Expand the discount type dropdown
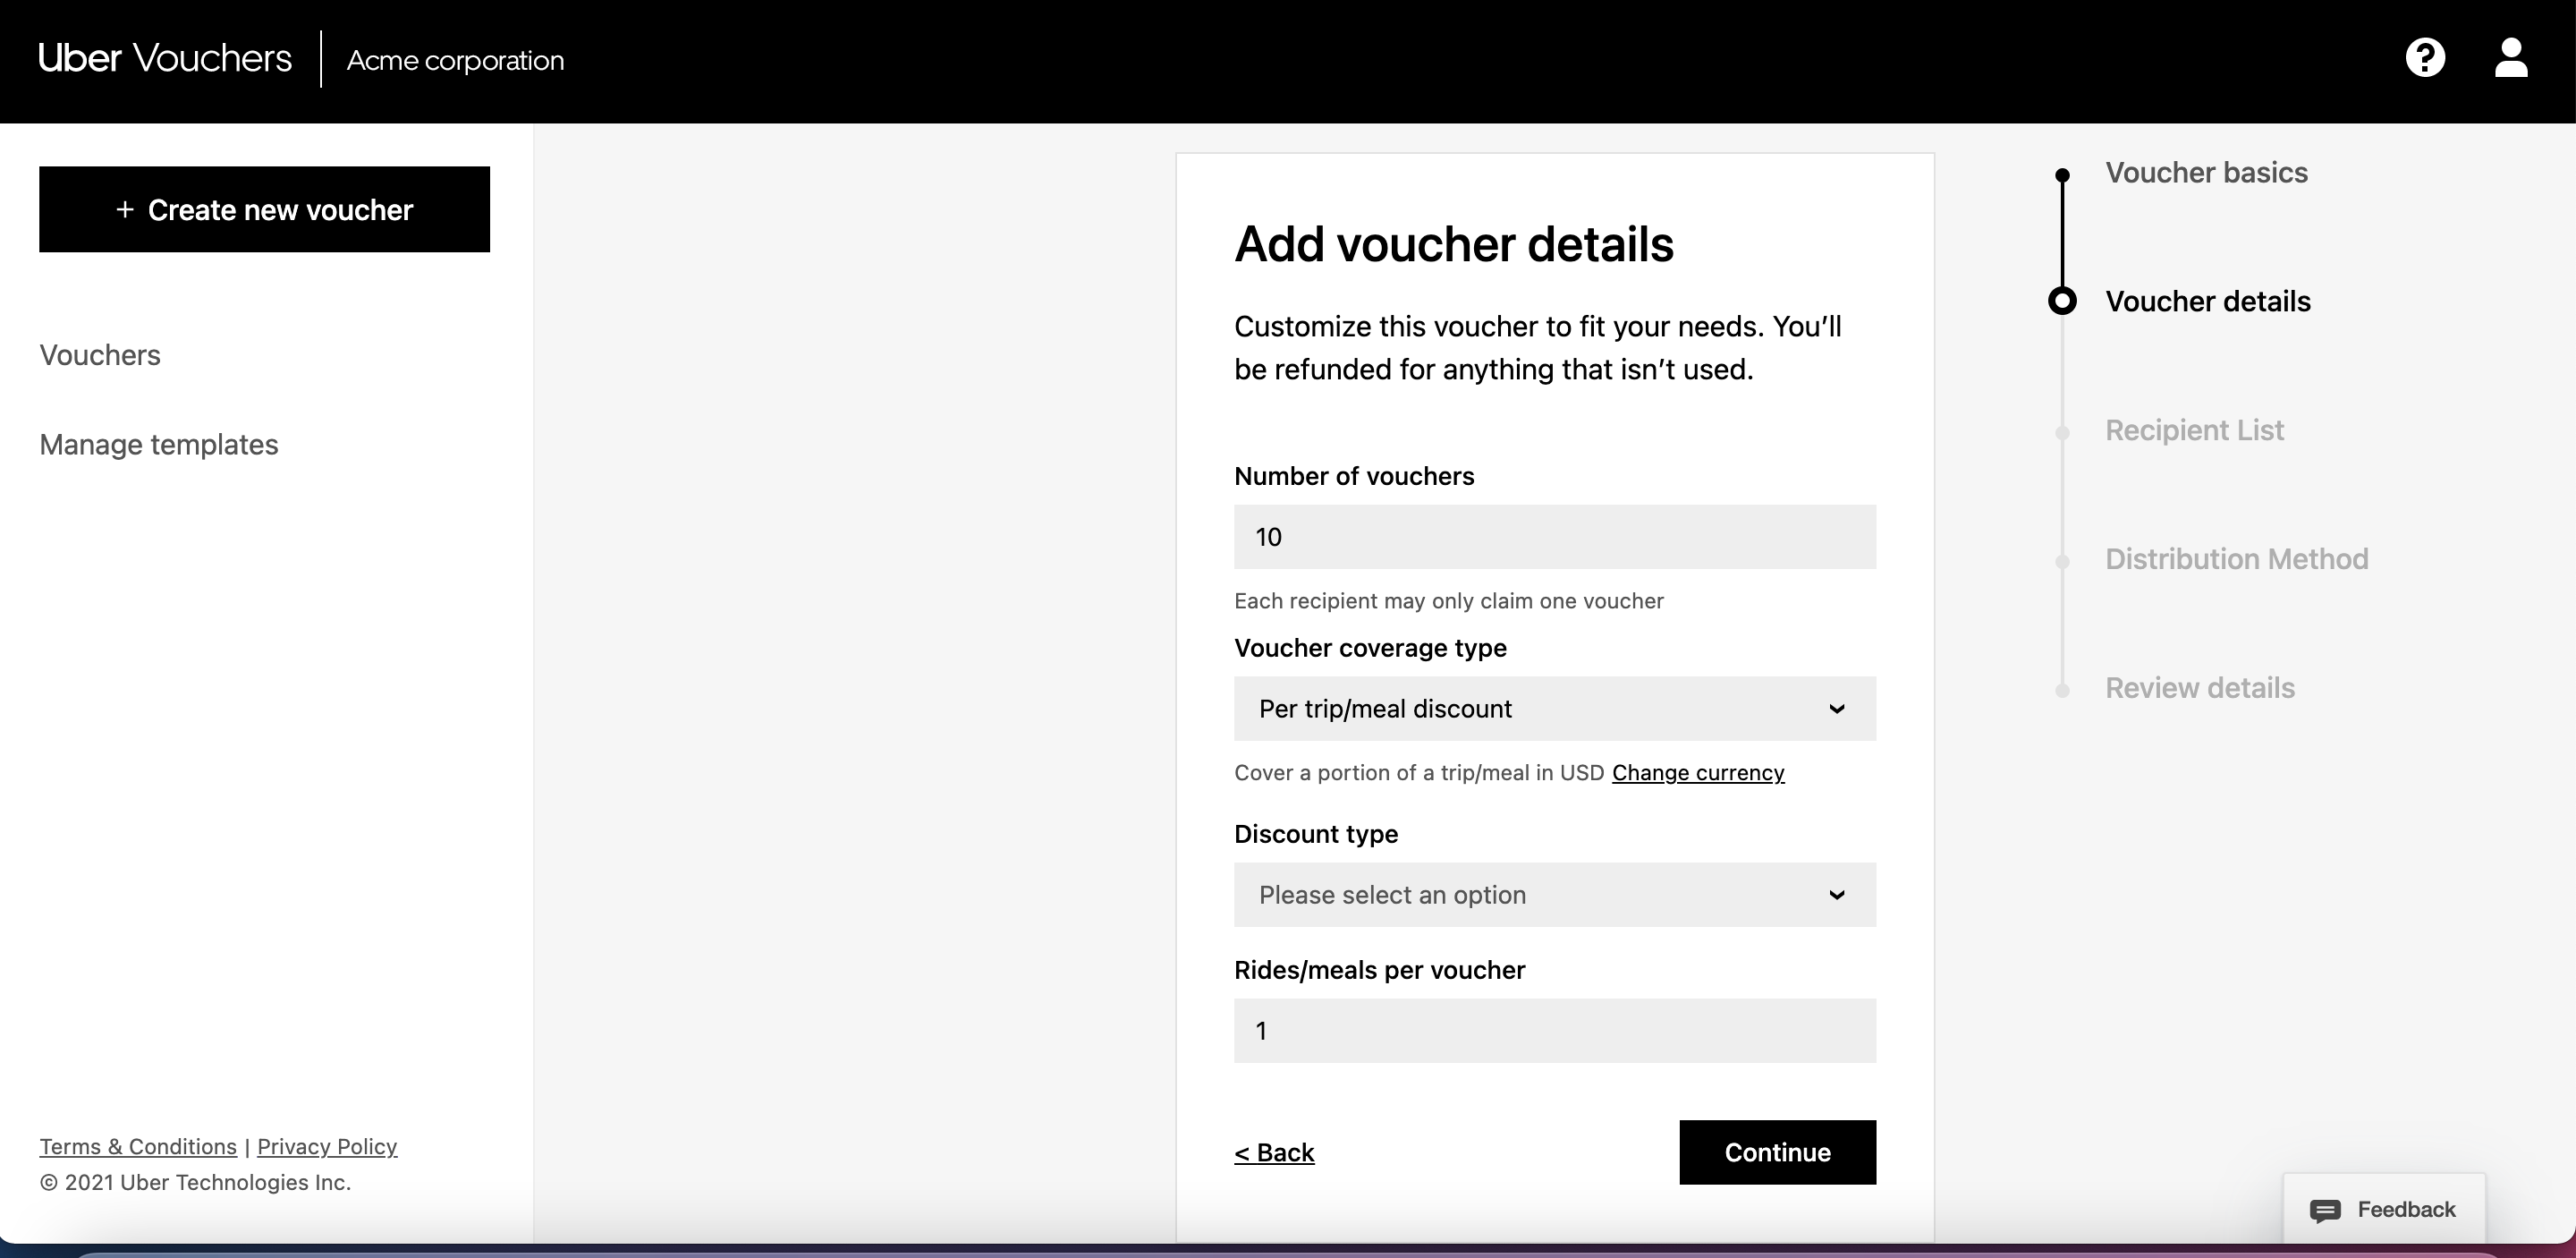Image resolution: width=2576 pixels, height=1258 pixels. point(1553,893)
